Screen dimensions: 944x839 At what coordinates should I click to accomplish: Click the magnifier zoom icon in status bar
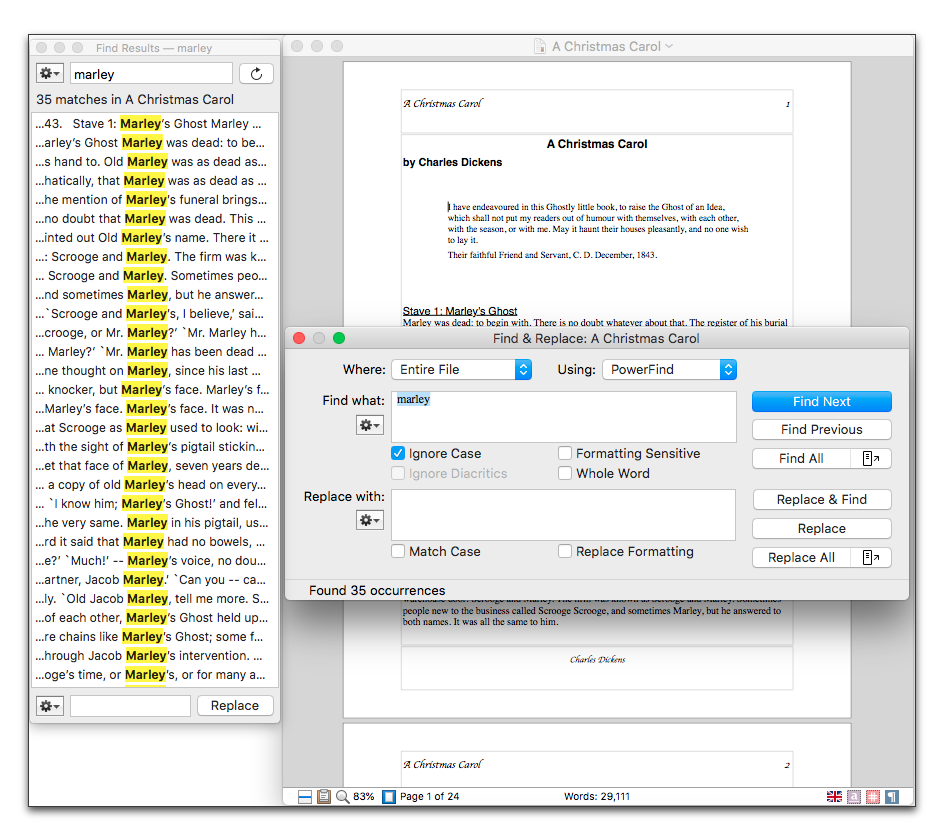(x=343, y=797)
